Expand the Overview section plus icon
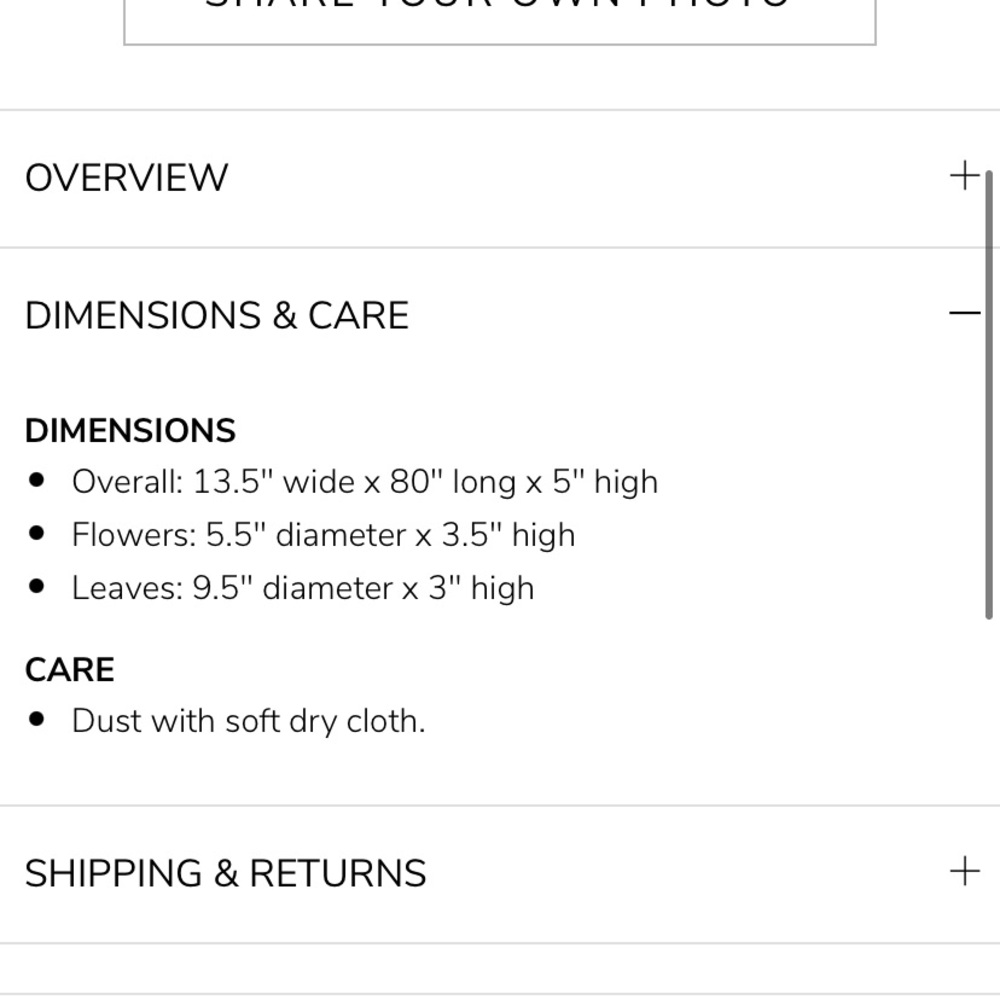Image resolution: width=1000 pixels, height=1000 pixels. [x=964, y=177]
